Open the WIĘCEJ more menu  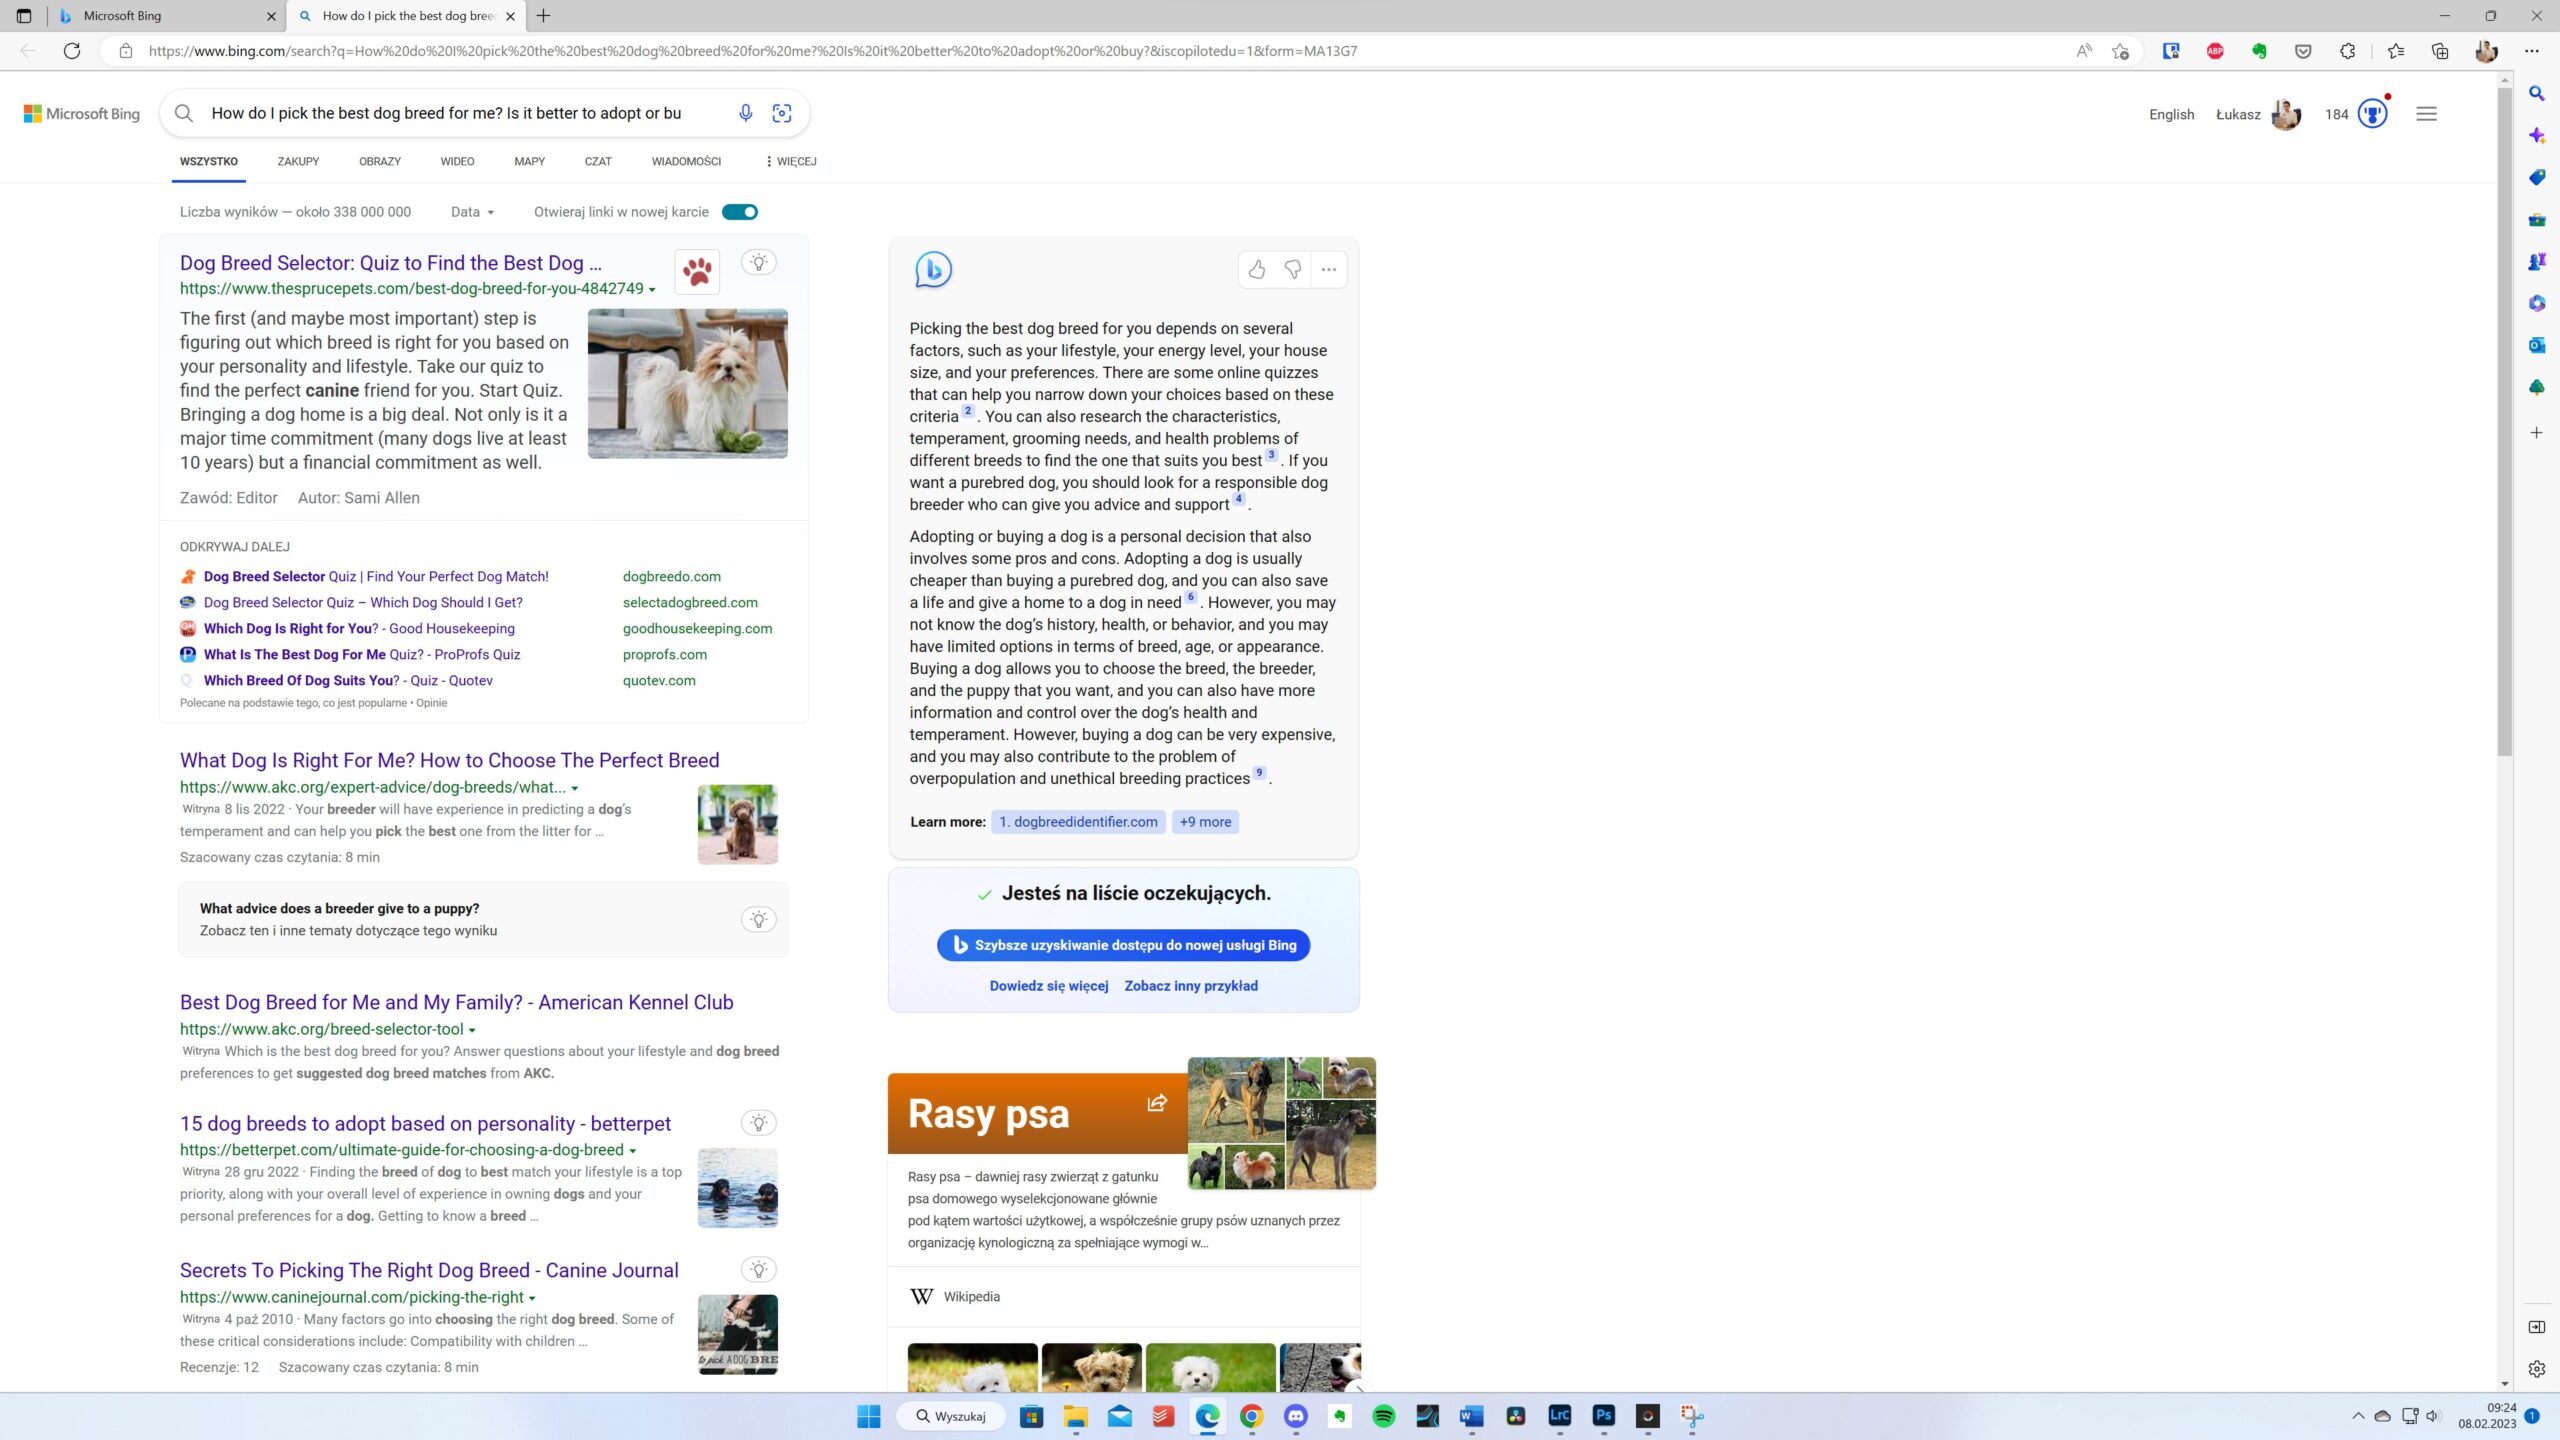click(x=790, y=161)
